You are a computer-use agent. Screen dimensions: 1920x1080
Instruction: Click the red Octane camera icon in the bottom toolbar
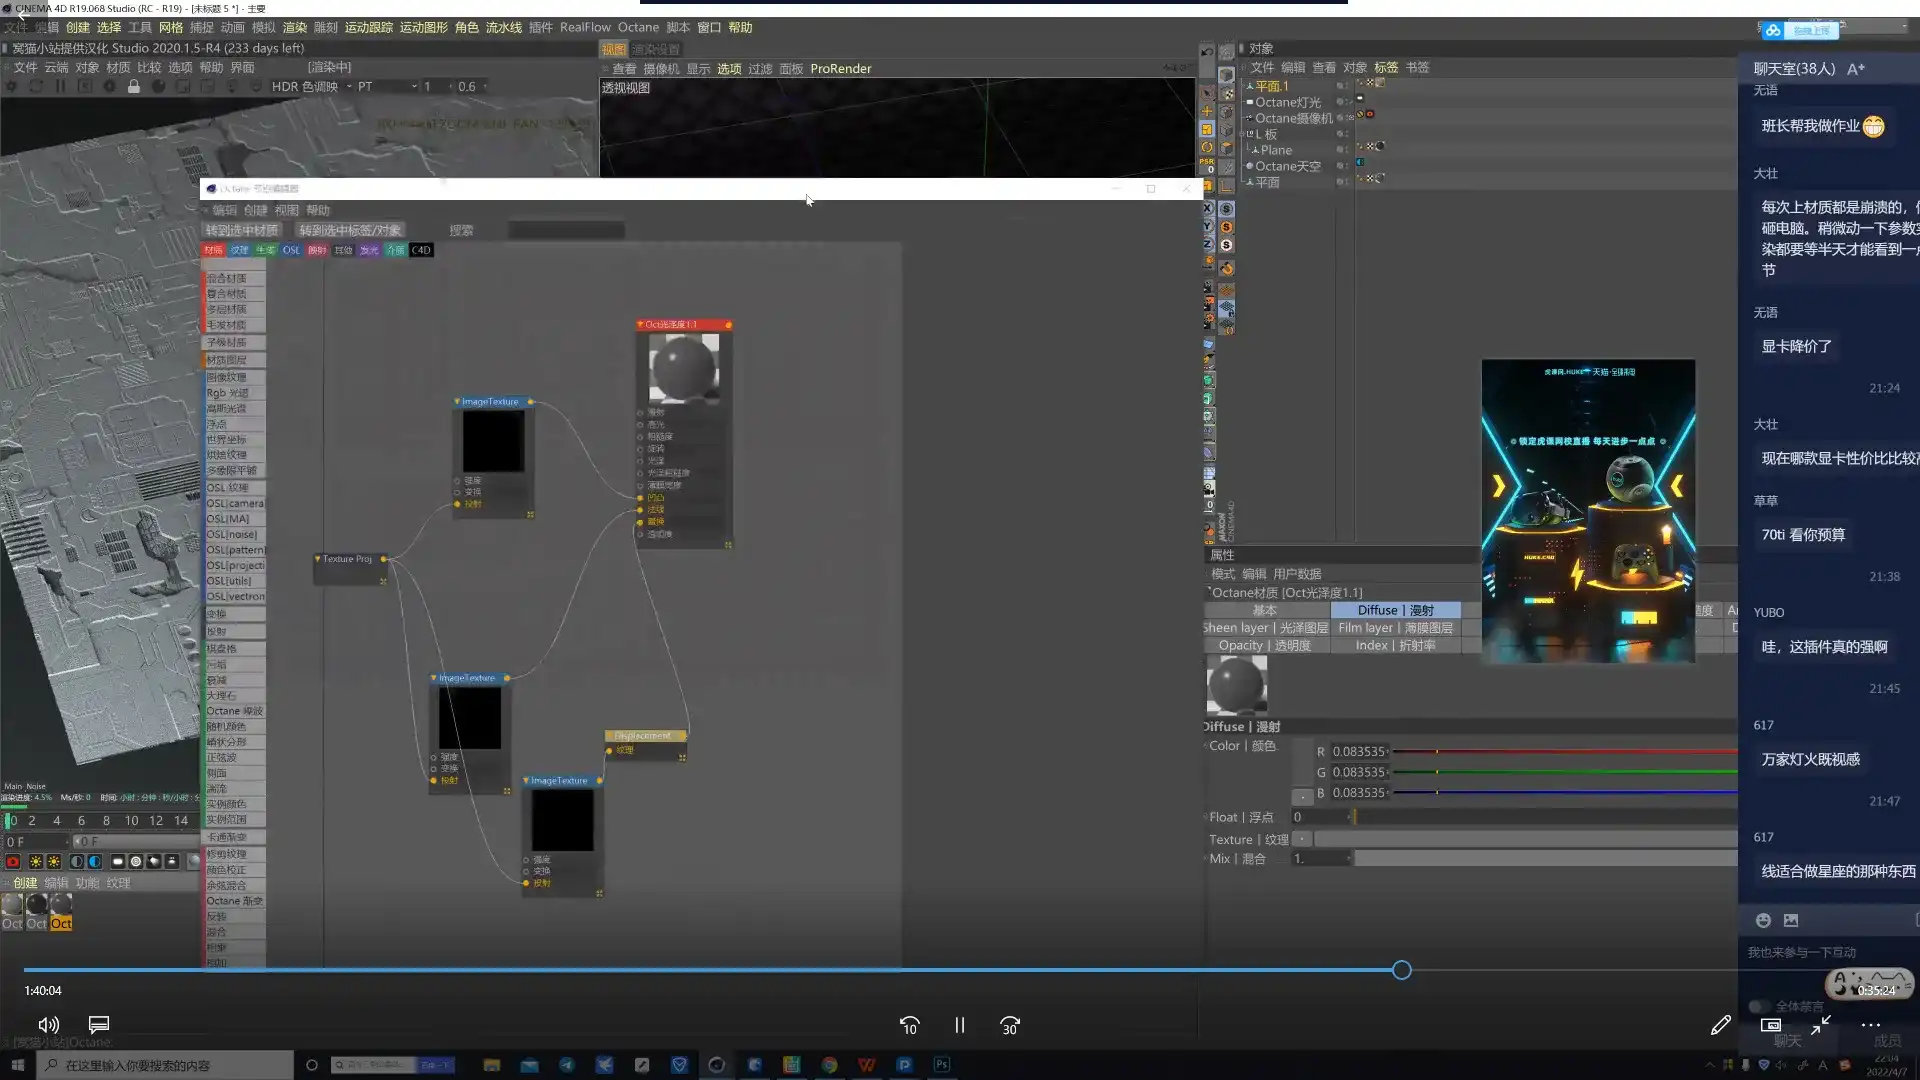13,861
